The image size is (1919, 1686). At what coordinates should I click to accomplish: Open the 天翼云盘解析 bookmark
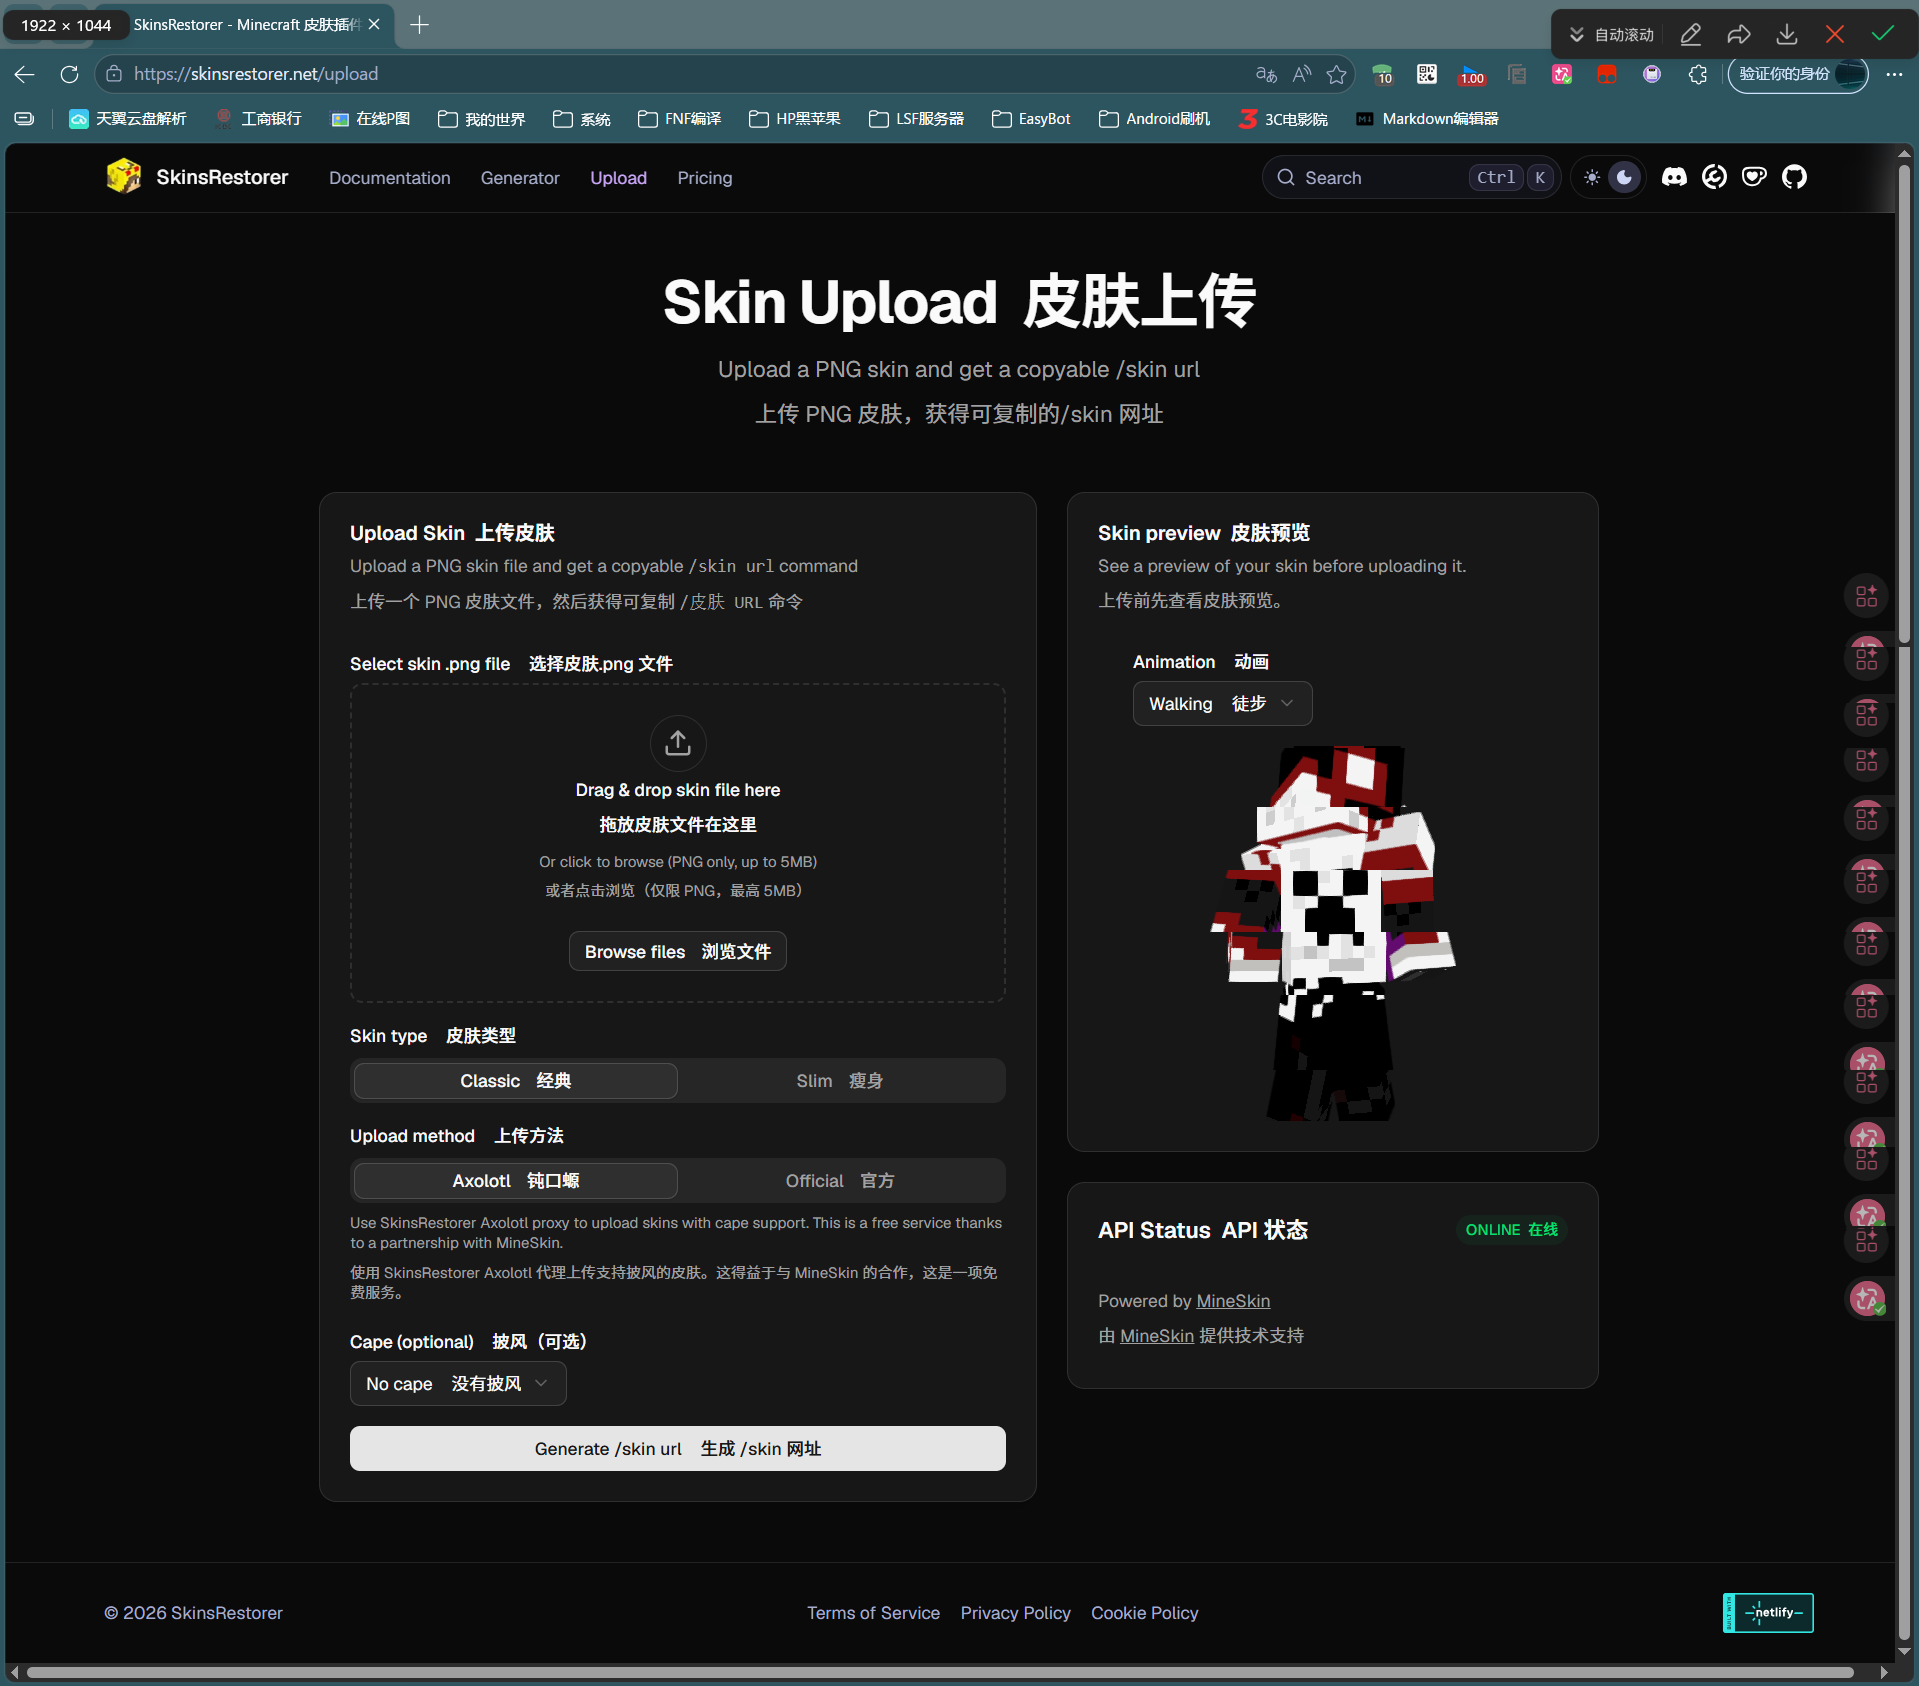pos(128,119)
